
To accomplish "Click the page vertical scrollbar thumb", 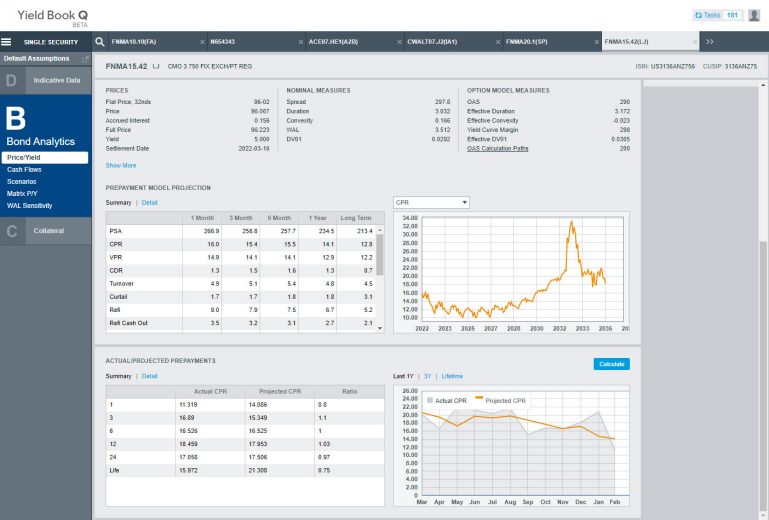I will click(763, 374).
